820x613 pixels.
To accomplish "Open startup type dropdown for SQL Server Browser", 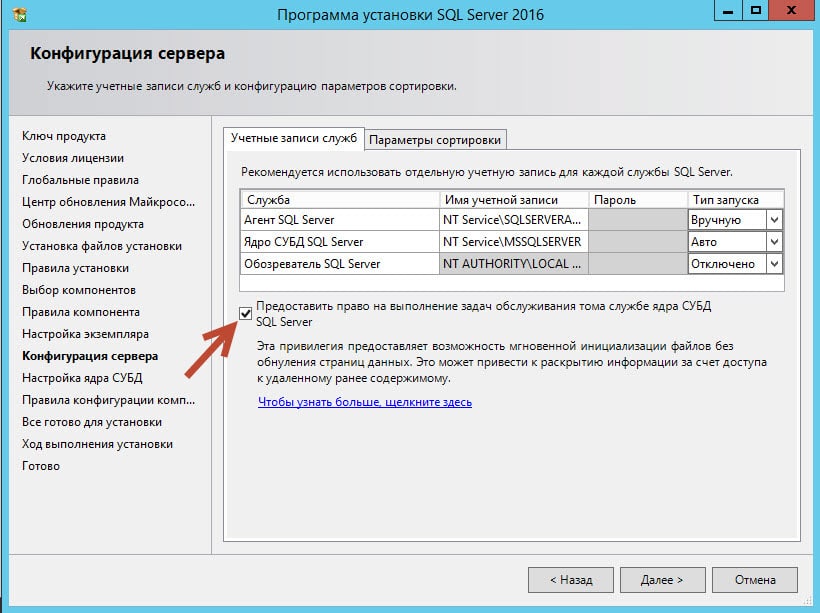I will (774, 264).
